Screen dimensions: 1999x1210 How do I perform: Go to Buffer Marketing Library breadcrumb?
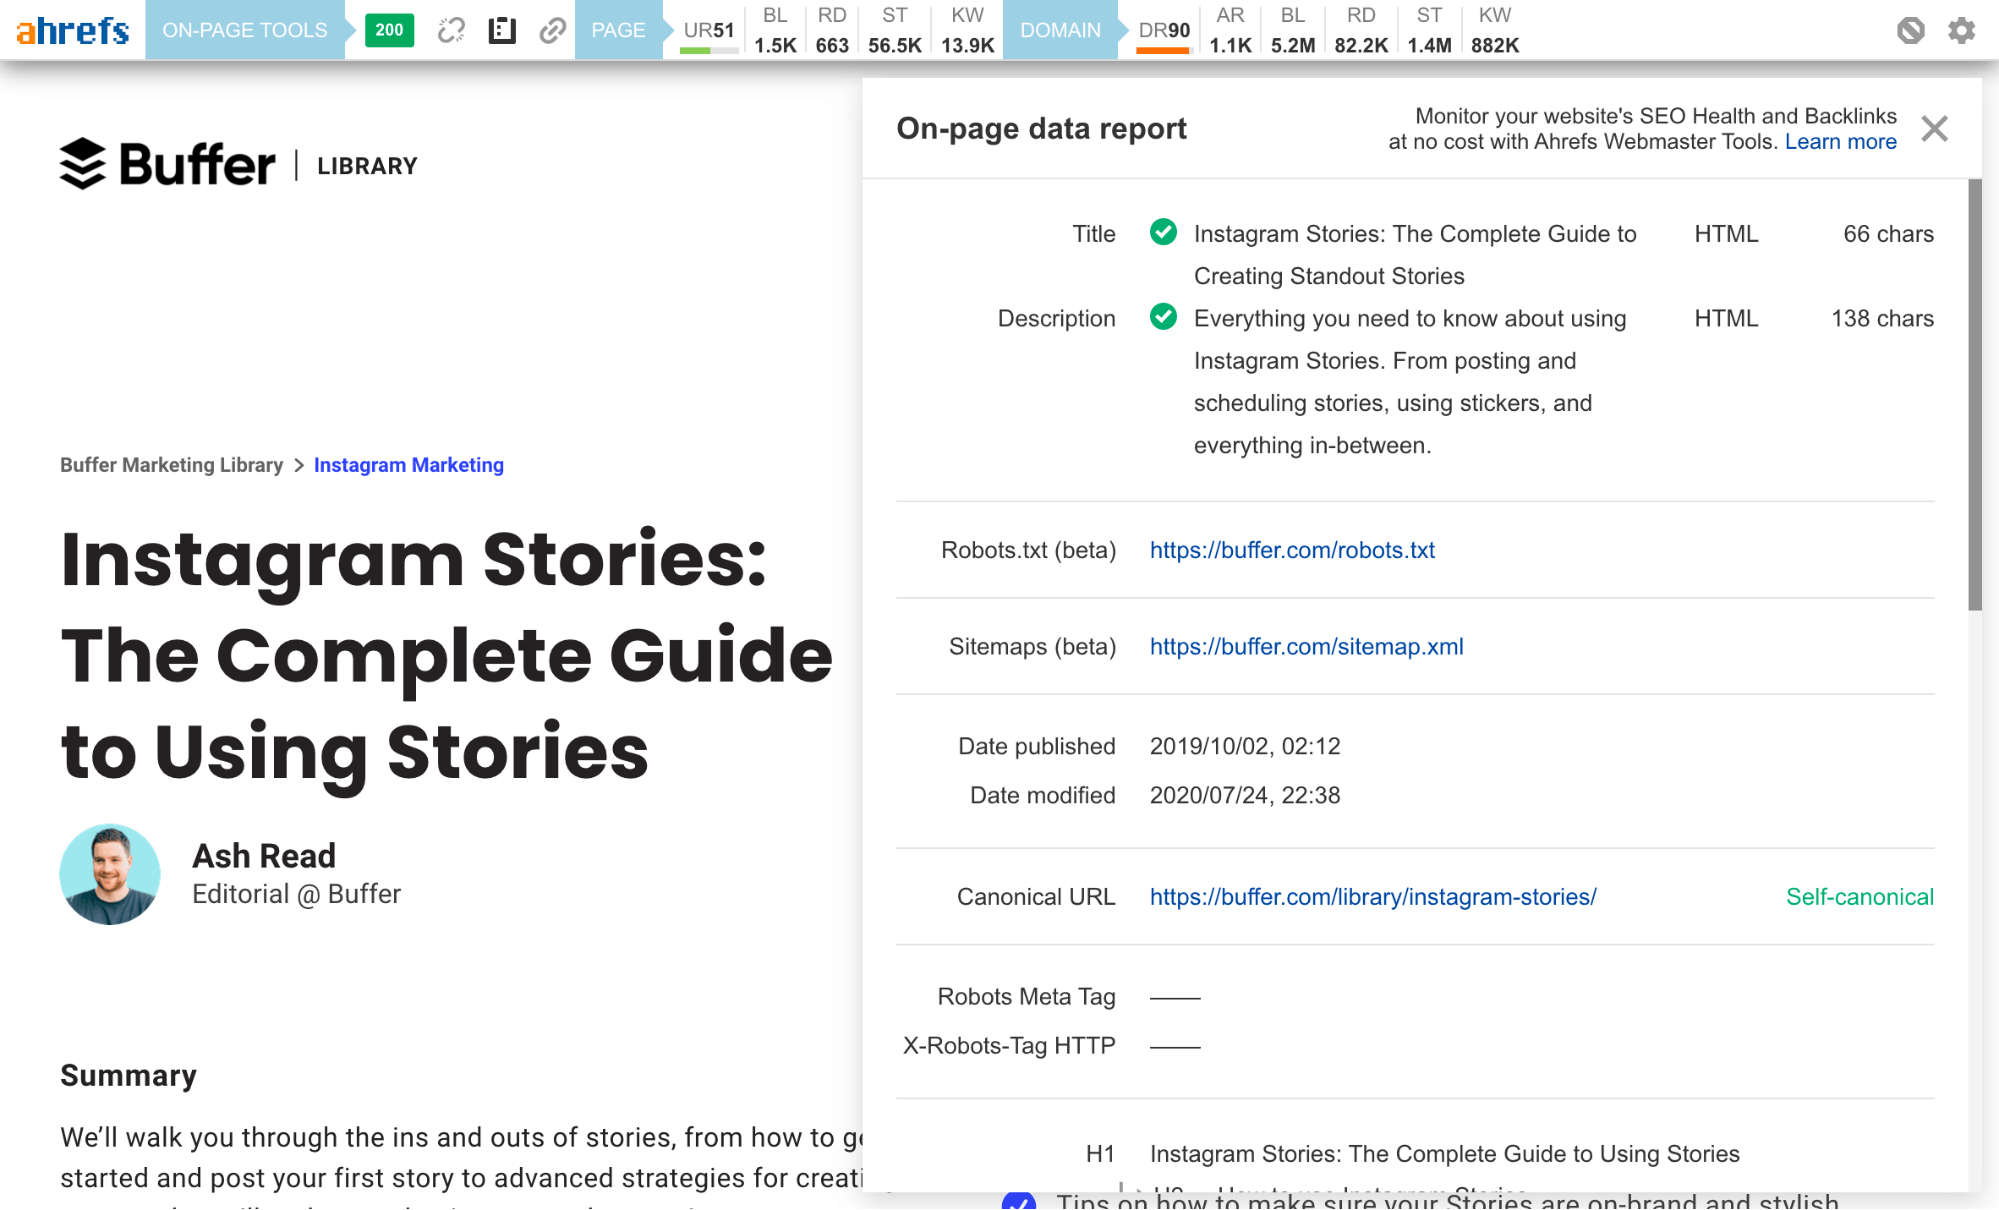pos(171,465)
